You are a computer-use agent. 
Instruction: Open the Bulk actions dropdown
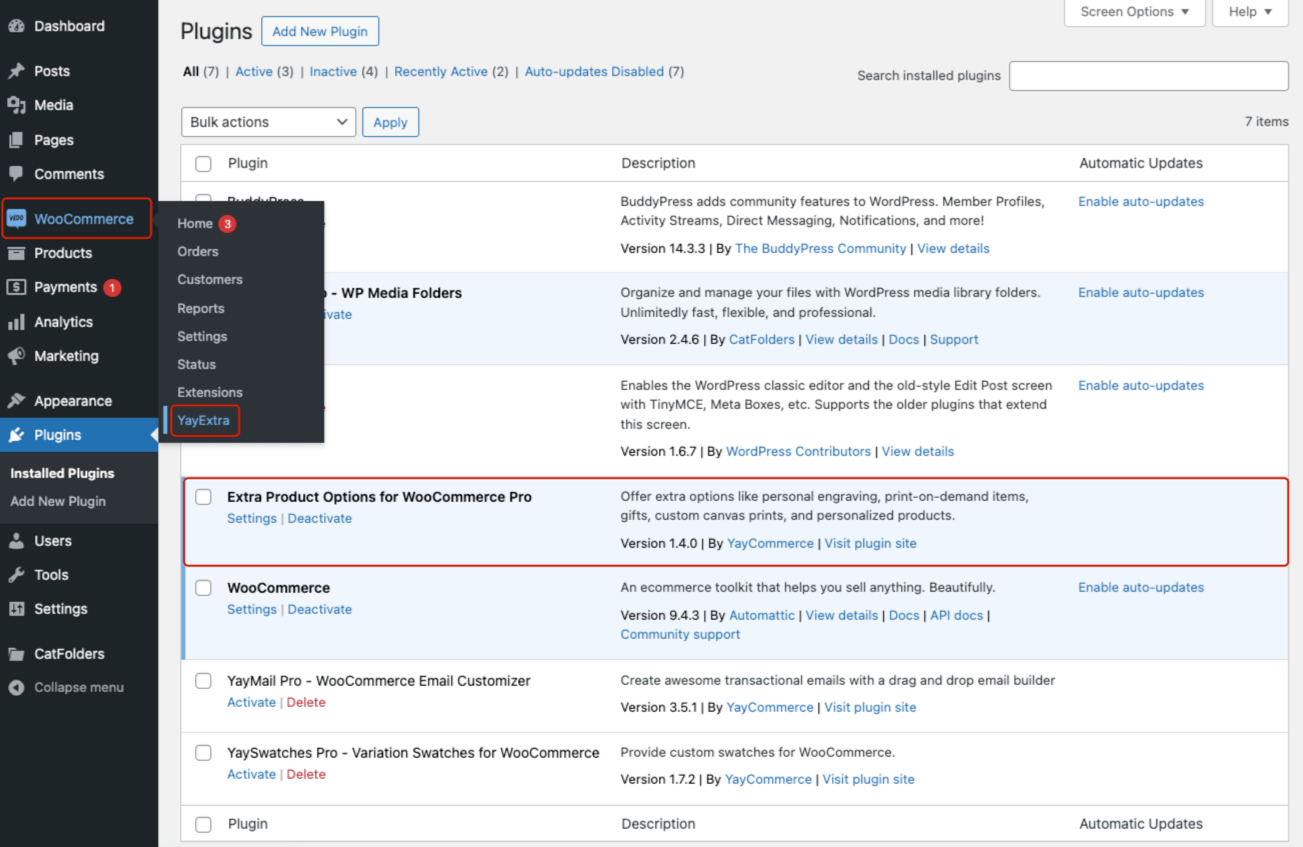coord(267,121)
